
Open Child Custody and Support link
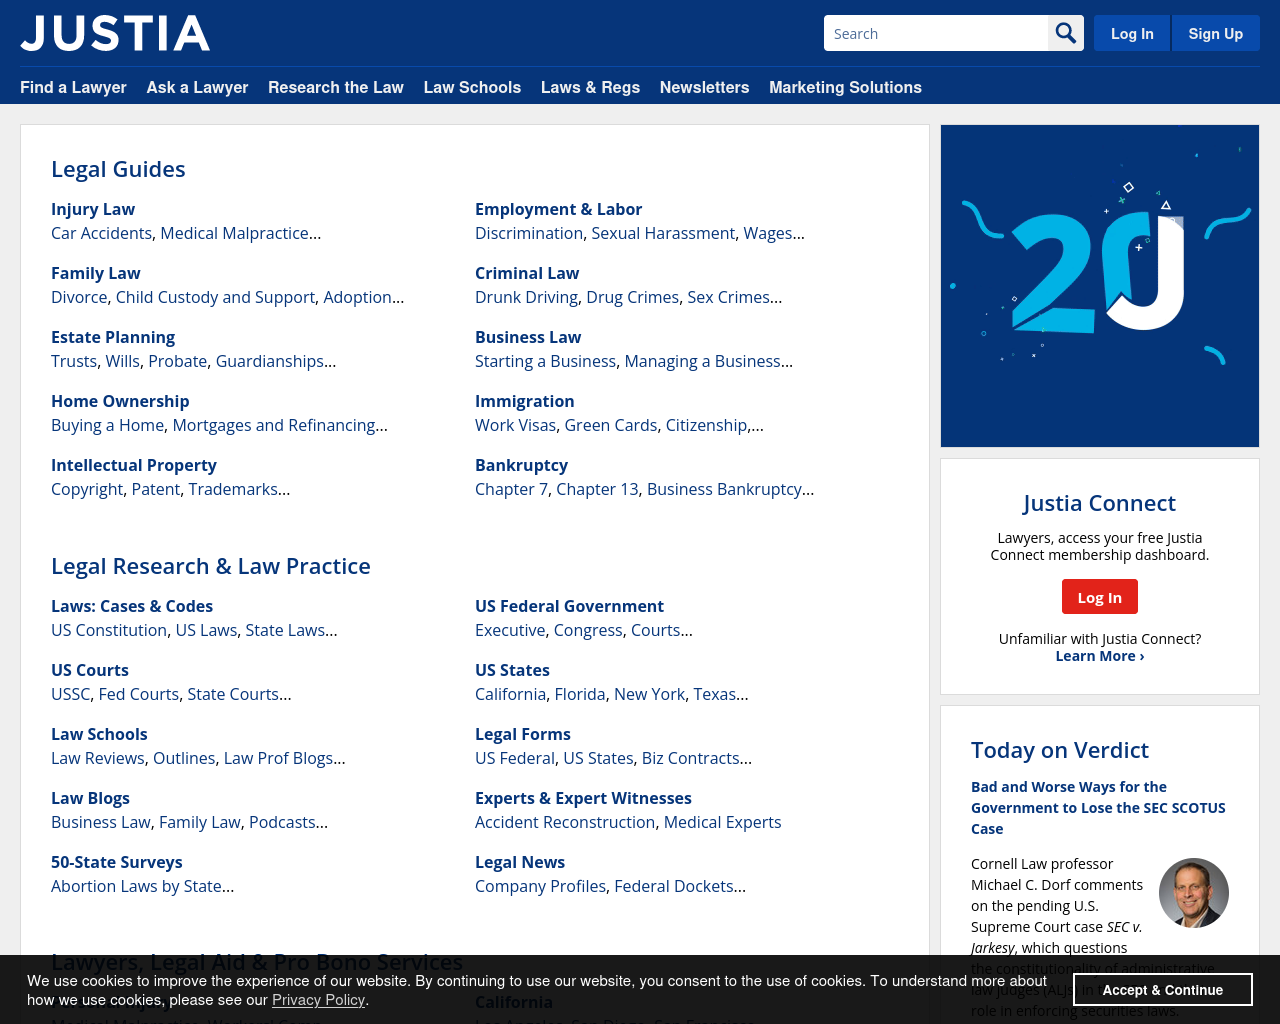coord(215,297)
